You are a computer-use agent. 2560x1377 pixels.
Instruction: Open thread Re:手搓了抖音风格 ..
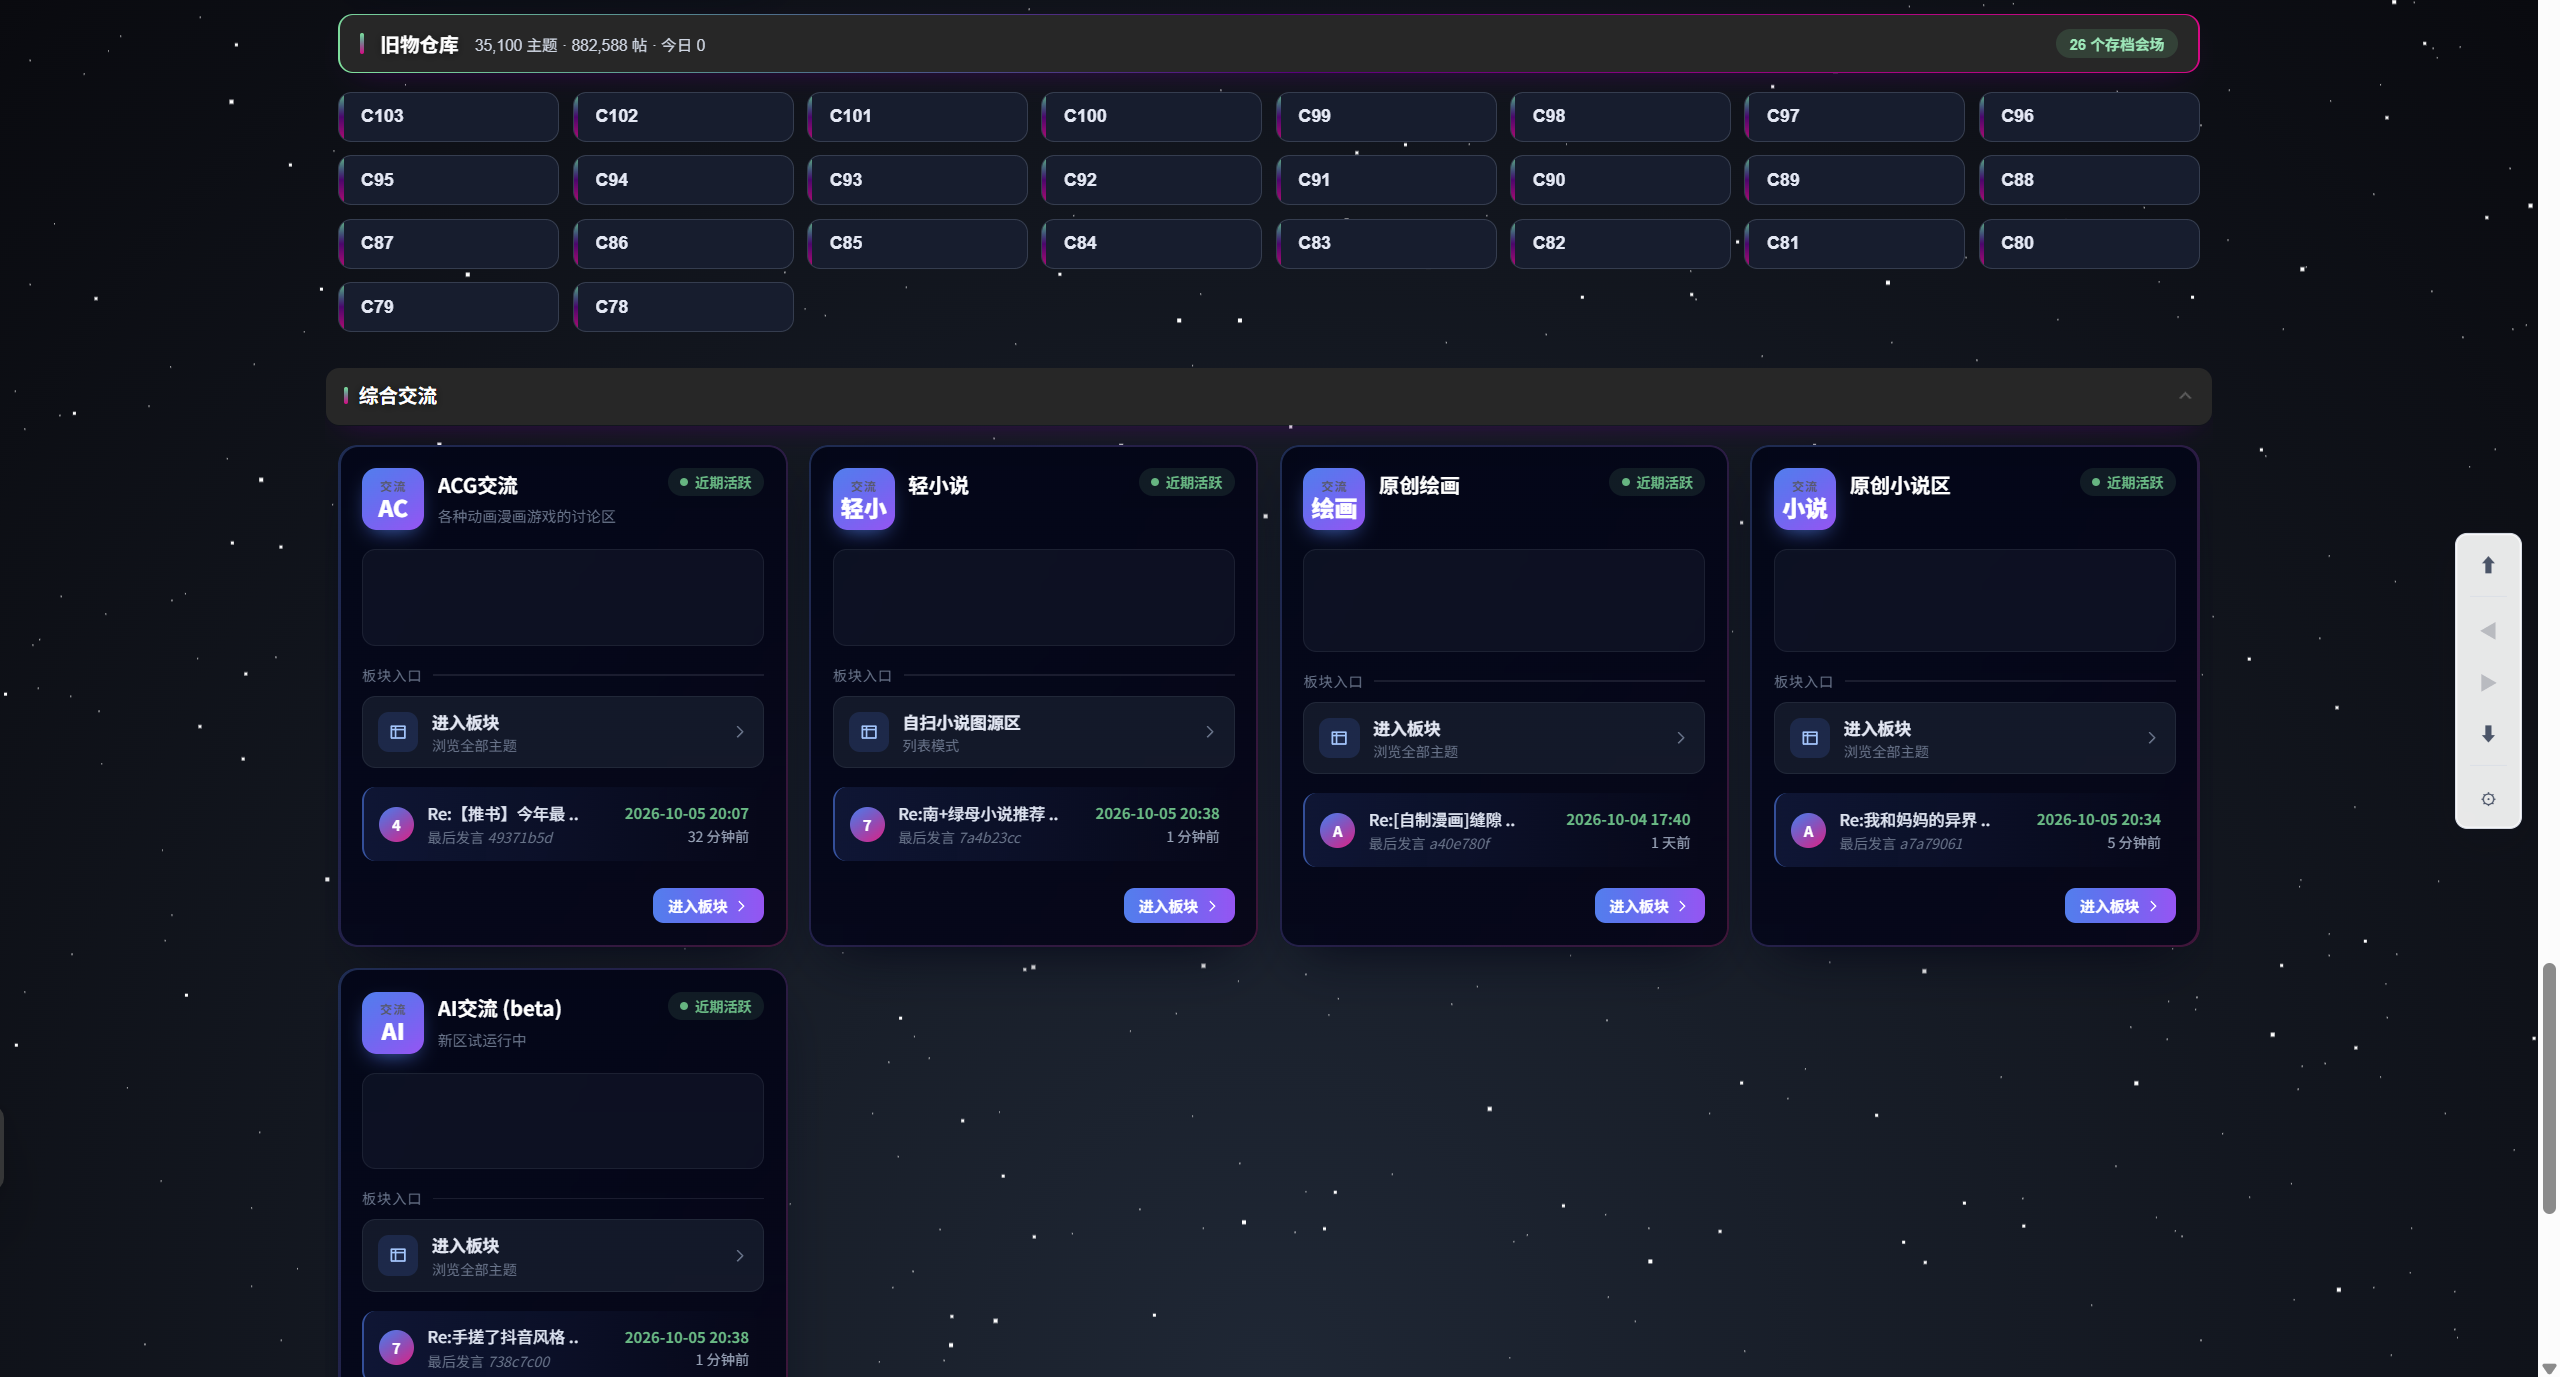(x=503, y=1338)
